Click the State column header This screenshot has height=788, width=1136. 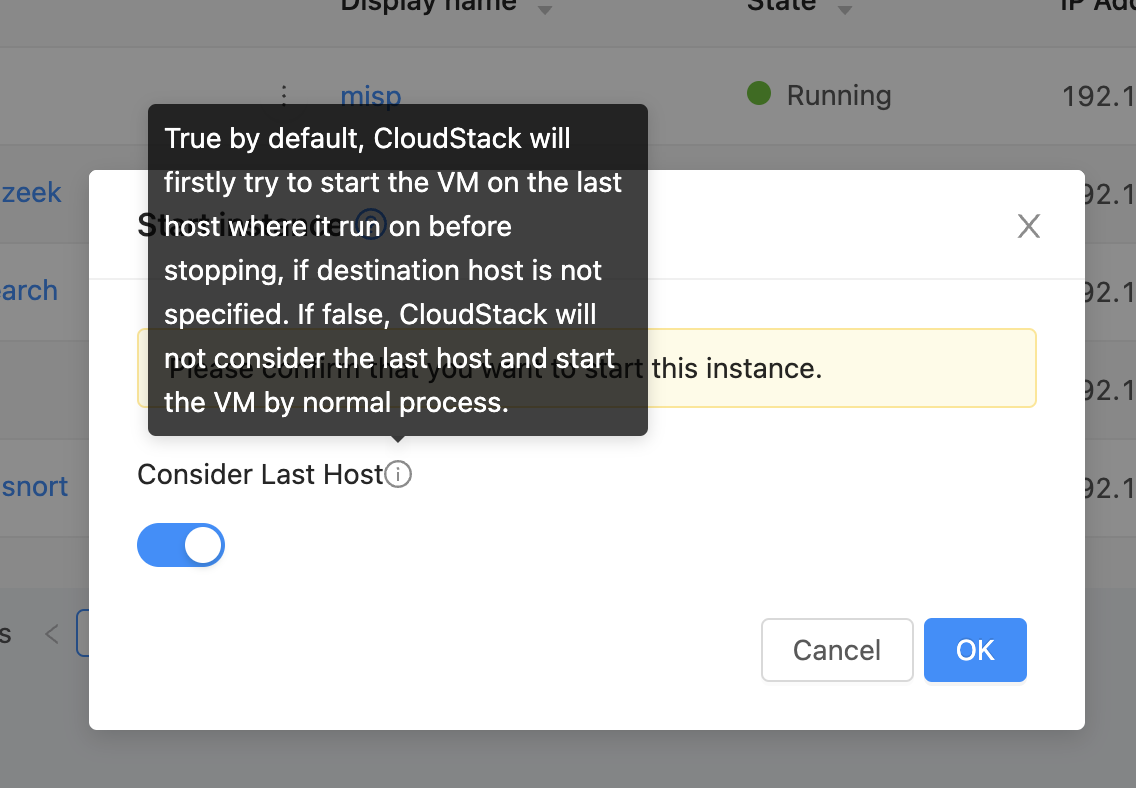781,8
